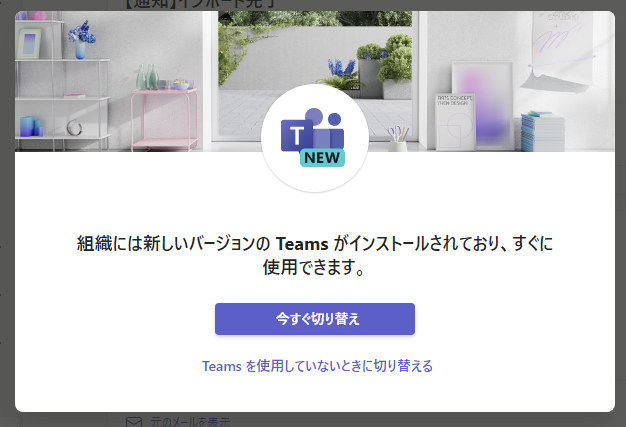Click the people silhouettes in the Teams logo
Viewport: 626px width, 427px height.
(x=325, y=128)
